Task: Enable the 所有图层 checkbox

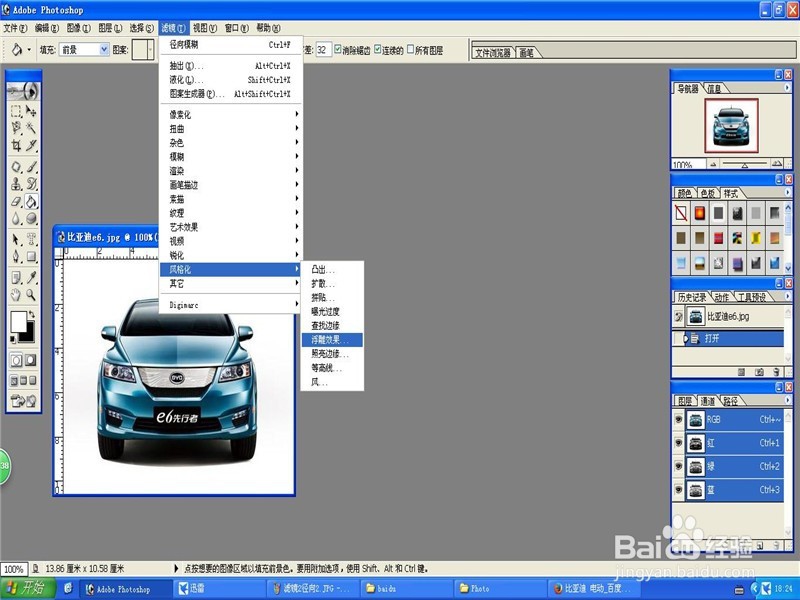Action: [x=410, y=49]
